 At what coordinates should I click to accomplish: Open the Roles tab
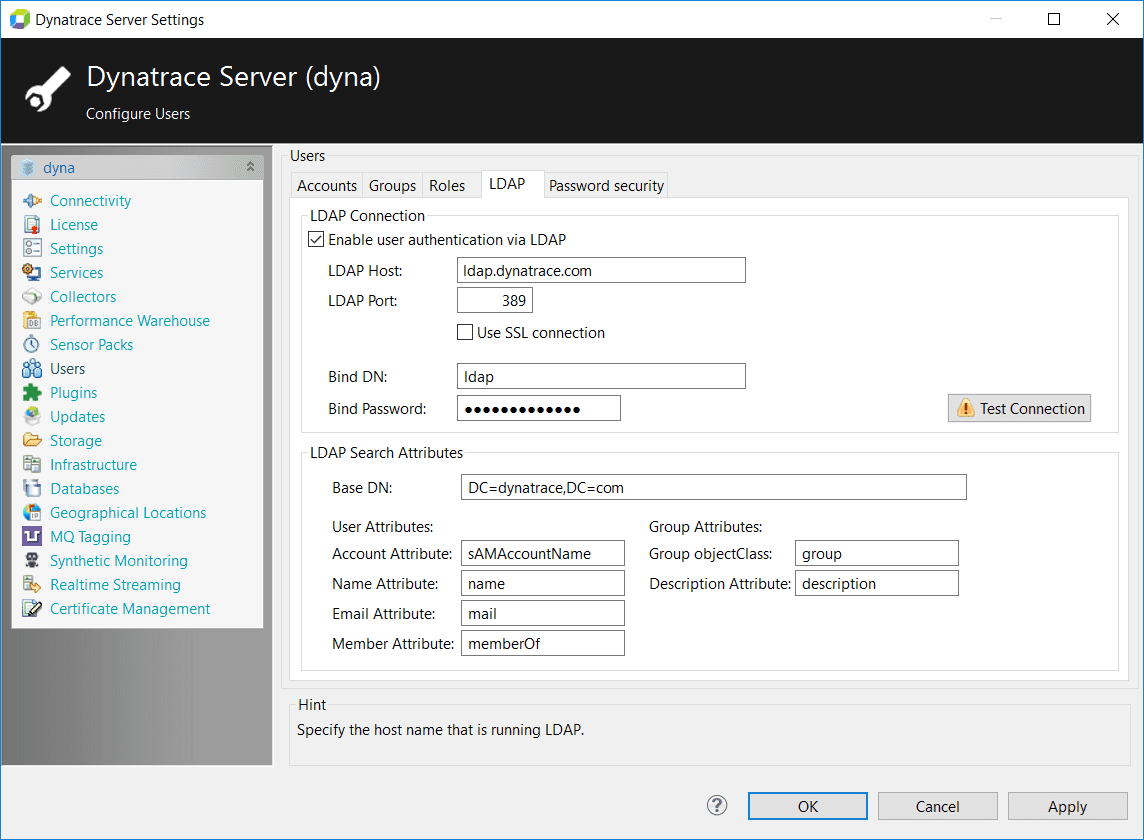[447, 185]
